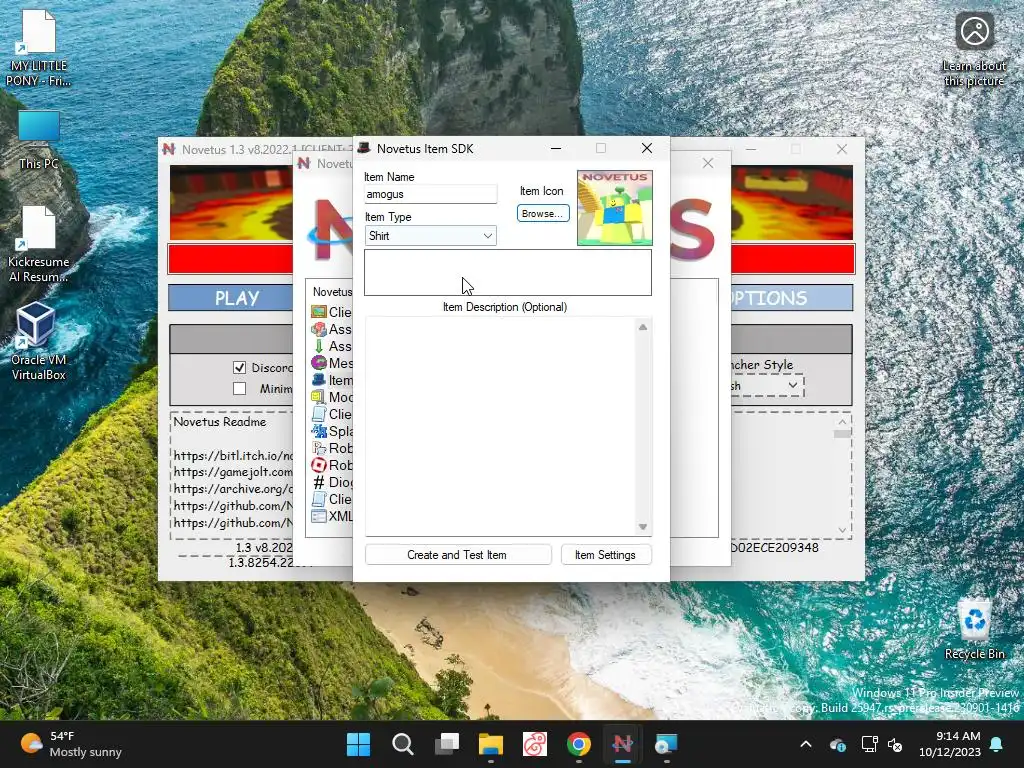
Task: Select the Spla entry with blue puzzle icon
Action: pyautogui.click(x=332, y=431)
